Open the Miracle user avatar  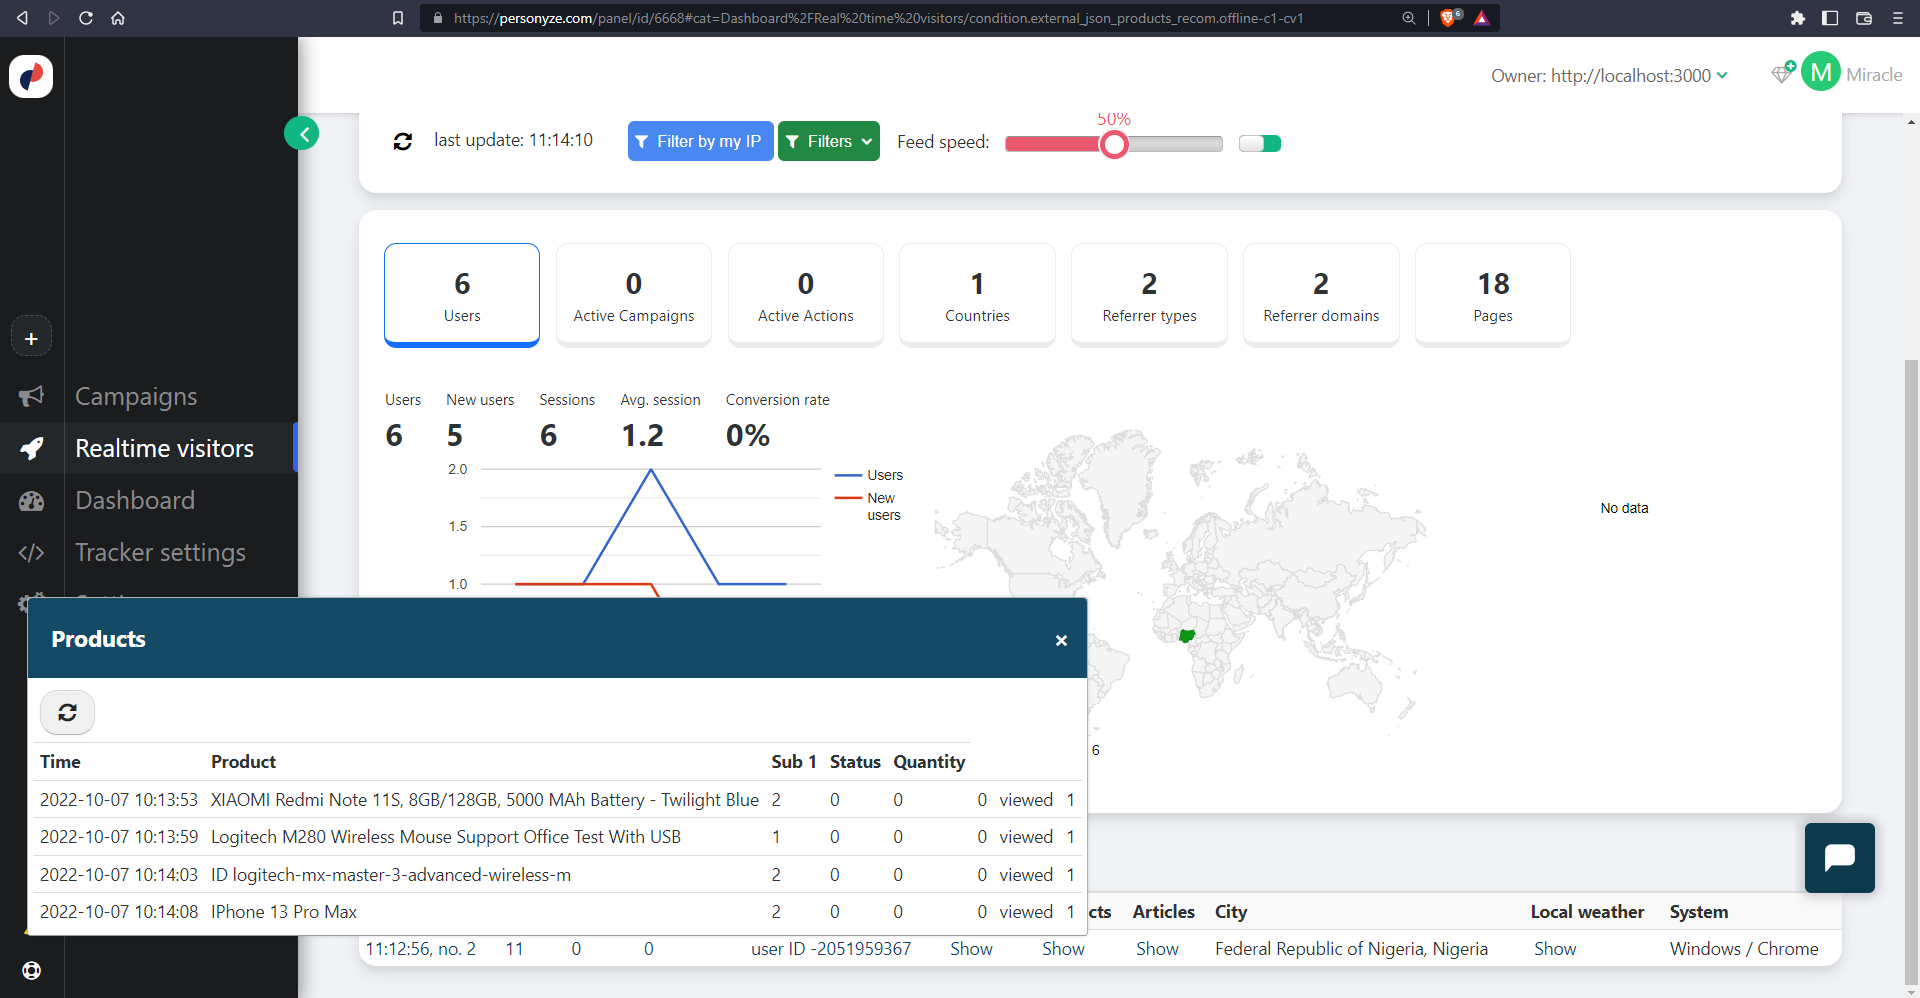1821,72
